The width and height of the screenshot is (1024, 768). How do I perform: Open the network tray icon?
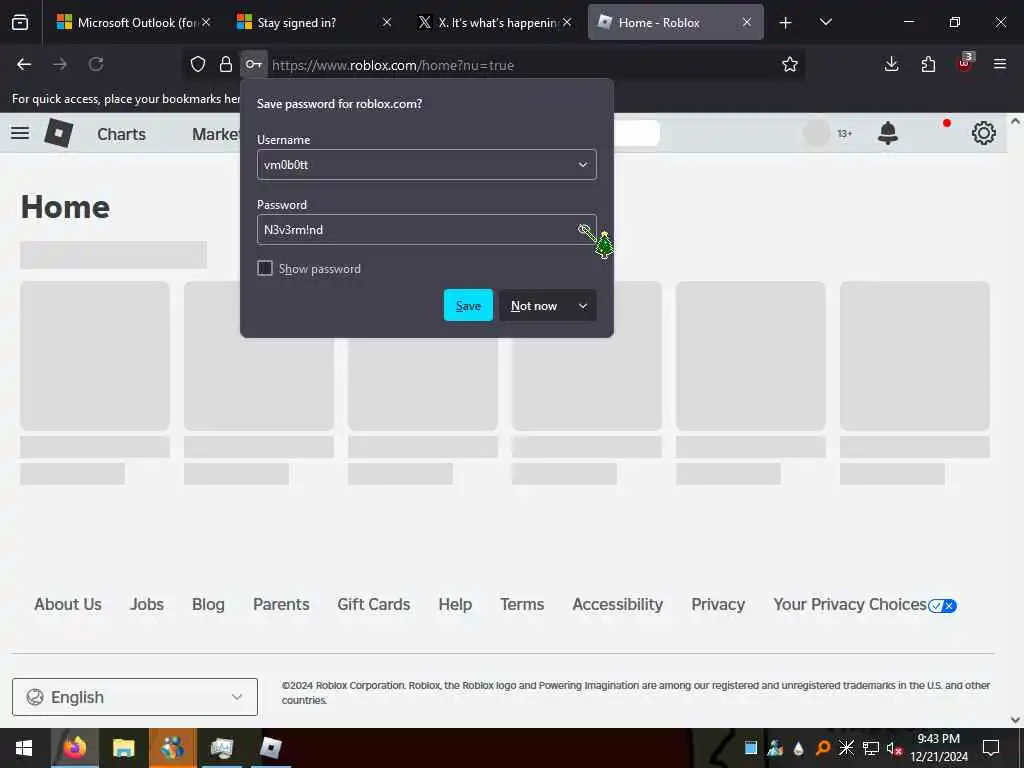(x=871, y=748)
